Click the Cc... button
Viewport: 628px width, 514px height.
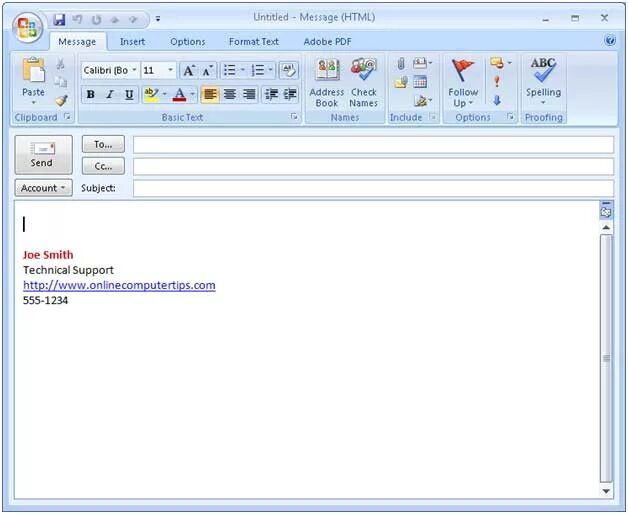pyautogui.click(x=103, y=166)
